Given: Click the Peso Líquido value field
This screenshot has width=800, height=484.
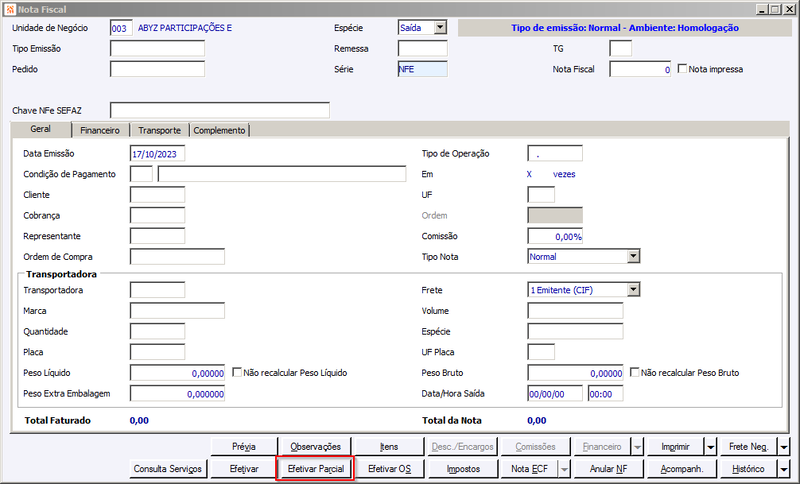Looking at the screenshot, I should (178, 373).
